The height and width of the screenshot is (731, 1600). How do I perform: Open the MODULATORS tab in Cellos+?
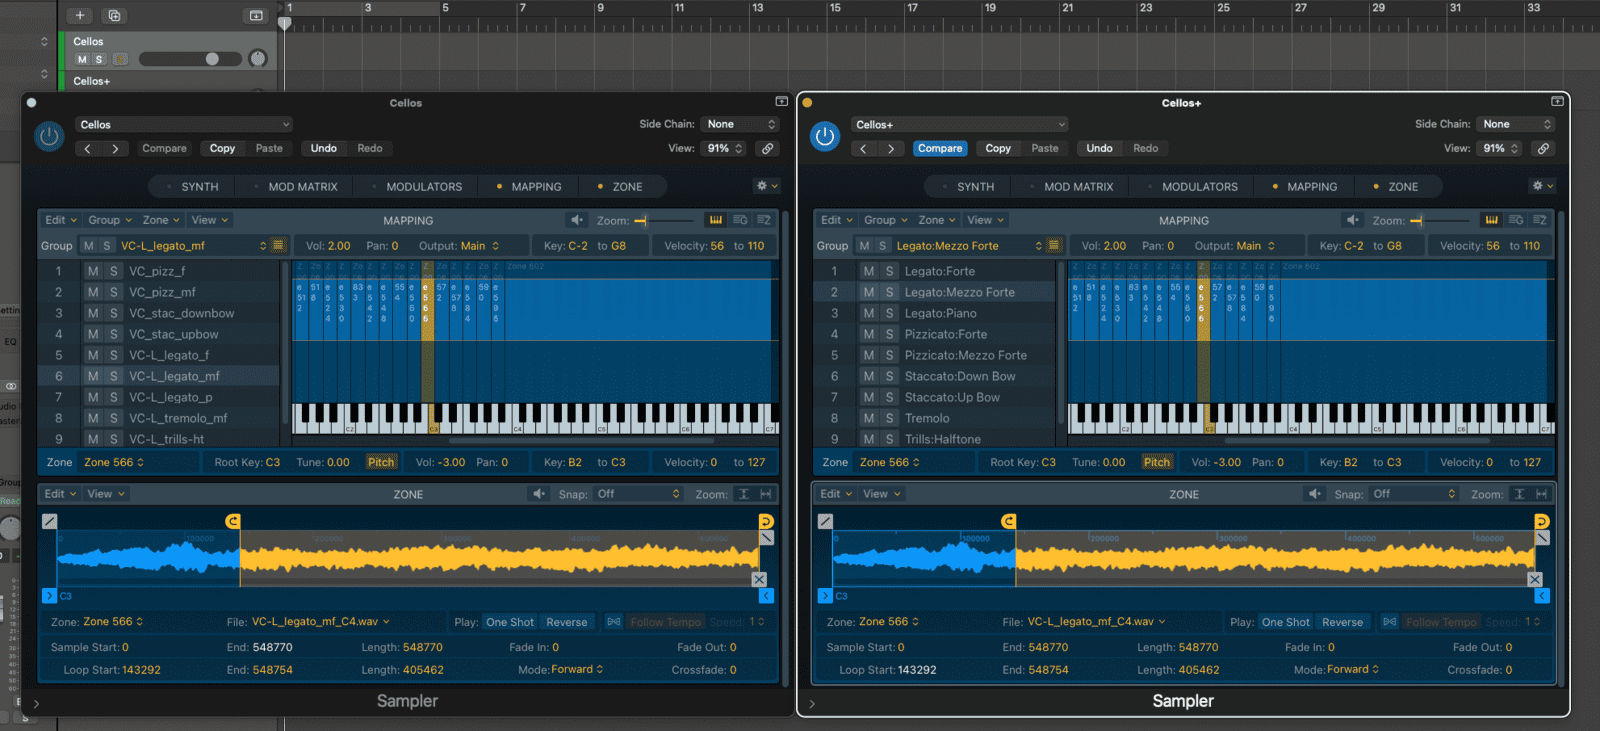[1199, 187]
